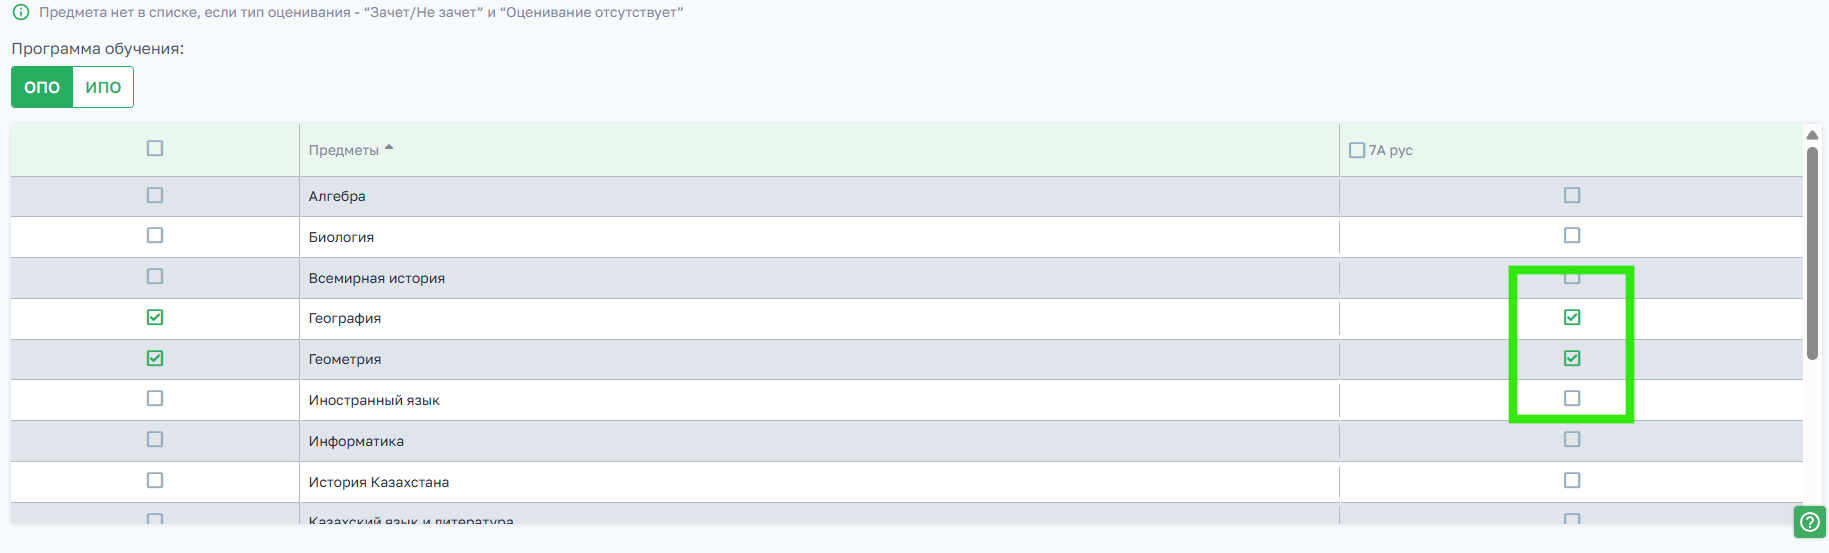This screenshot has height=553, width=1829.
Task: Check the Биология row checkbox on left
Action: (x=155, y=235)
